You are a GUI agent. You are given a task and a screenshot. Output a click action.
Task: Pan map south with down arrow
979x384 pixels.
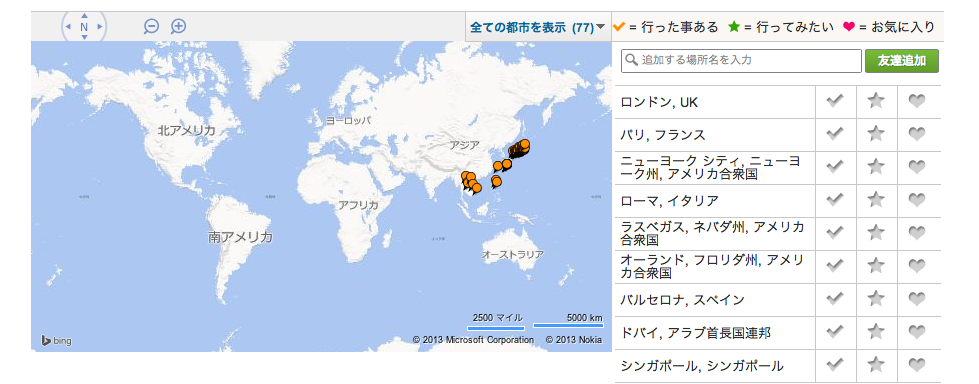tap(84, 37)
